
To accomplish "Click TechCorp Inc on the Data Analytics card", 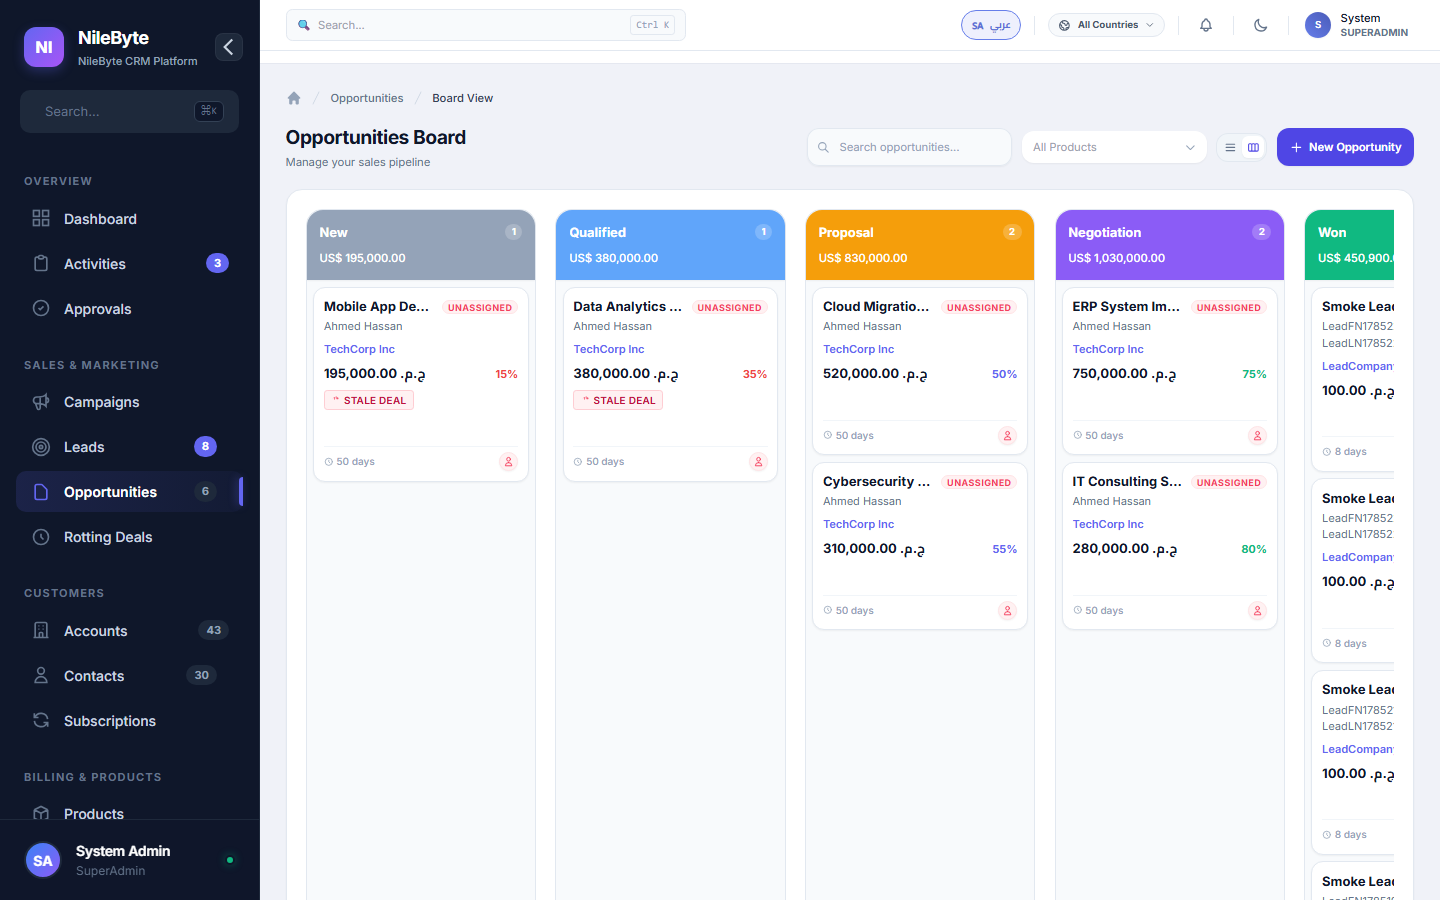I will [x=609, y=349].
